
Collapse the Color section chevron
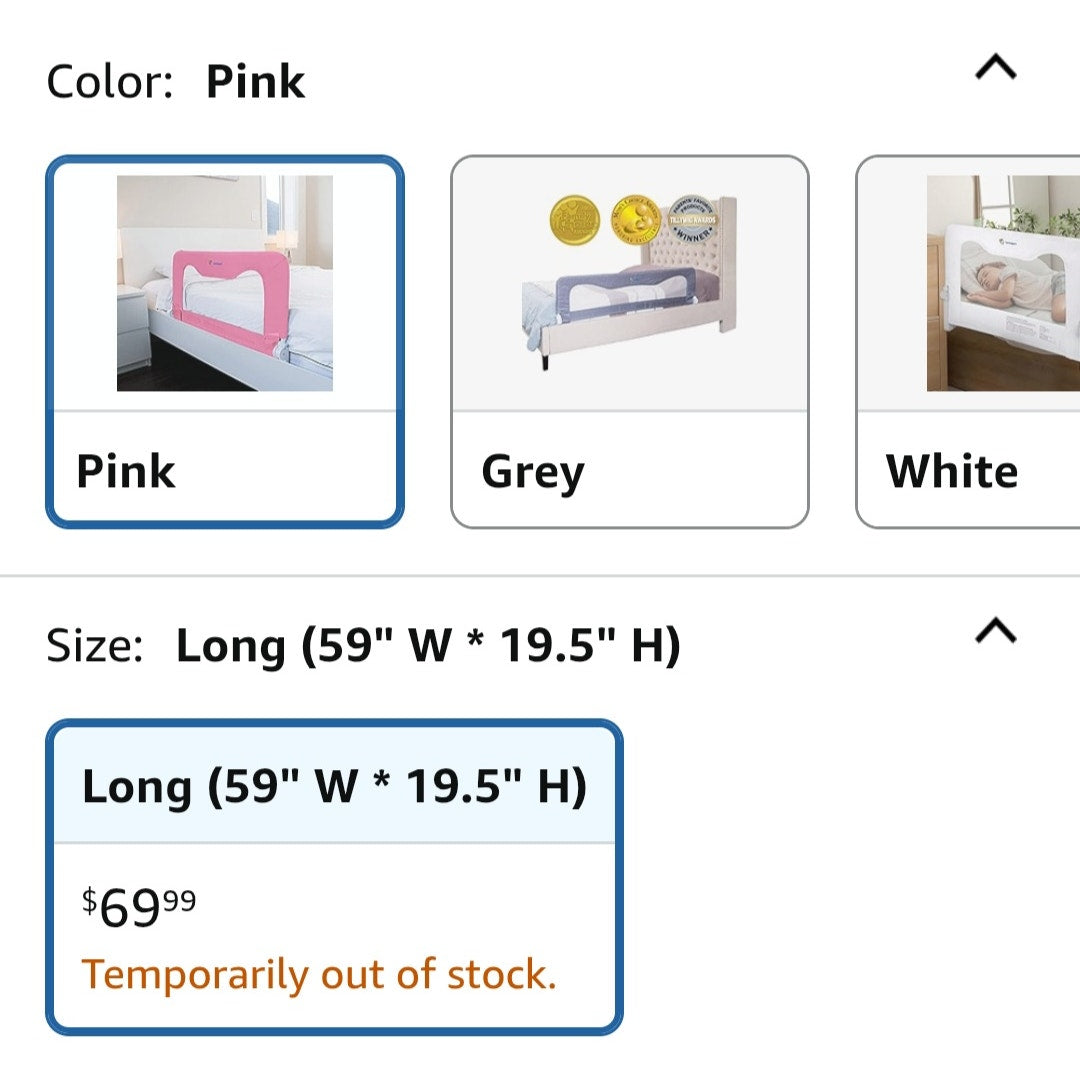[995, 70]
